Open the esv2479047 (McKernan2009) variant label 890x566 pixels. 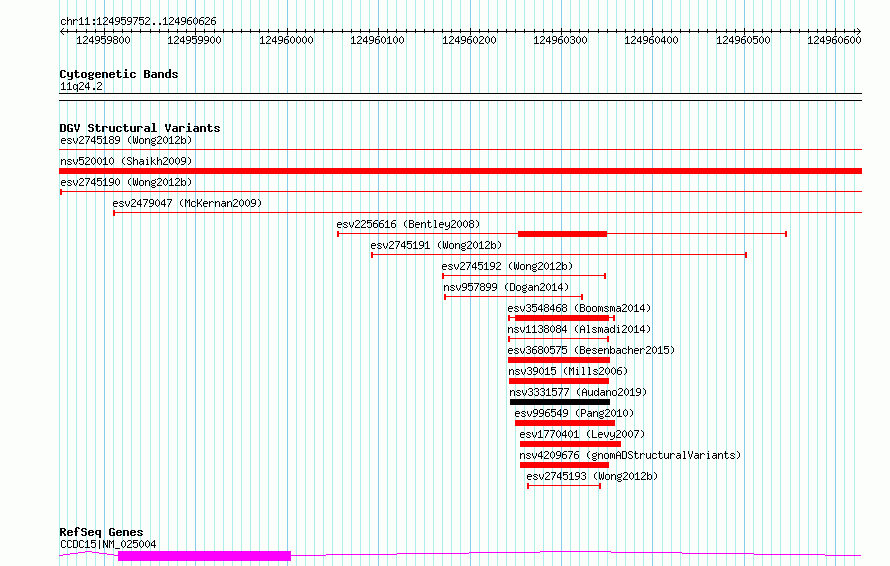coord(187,203)
